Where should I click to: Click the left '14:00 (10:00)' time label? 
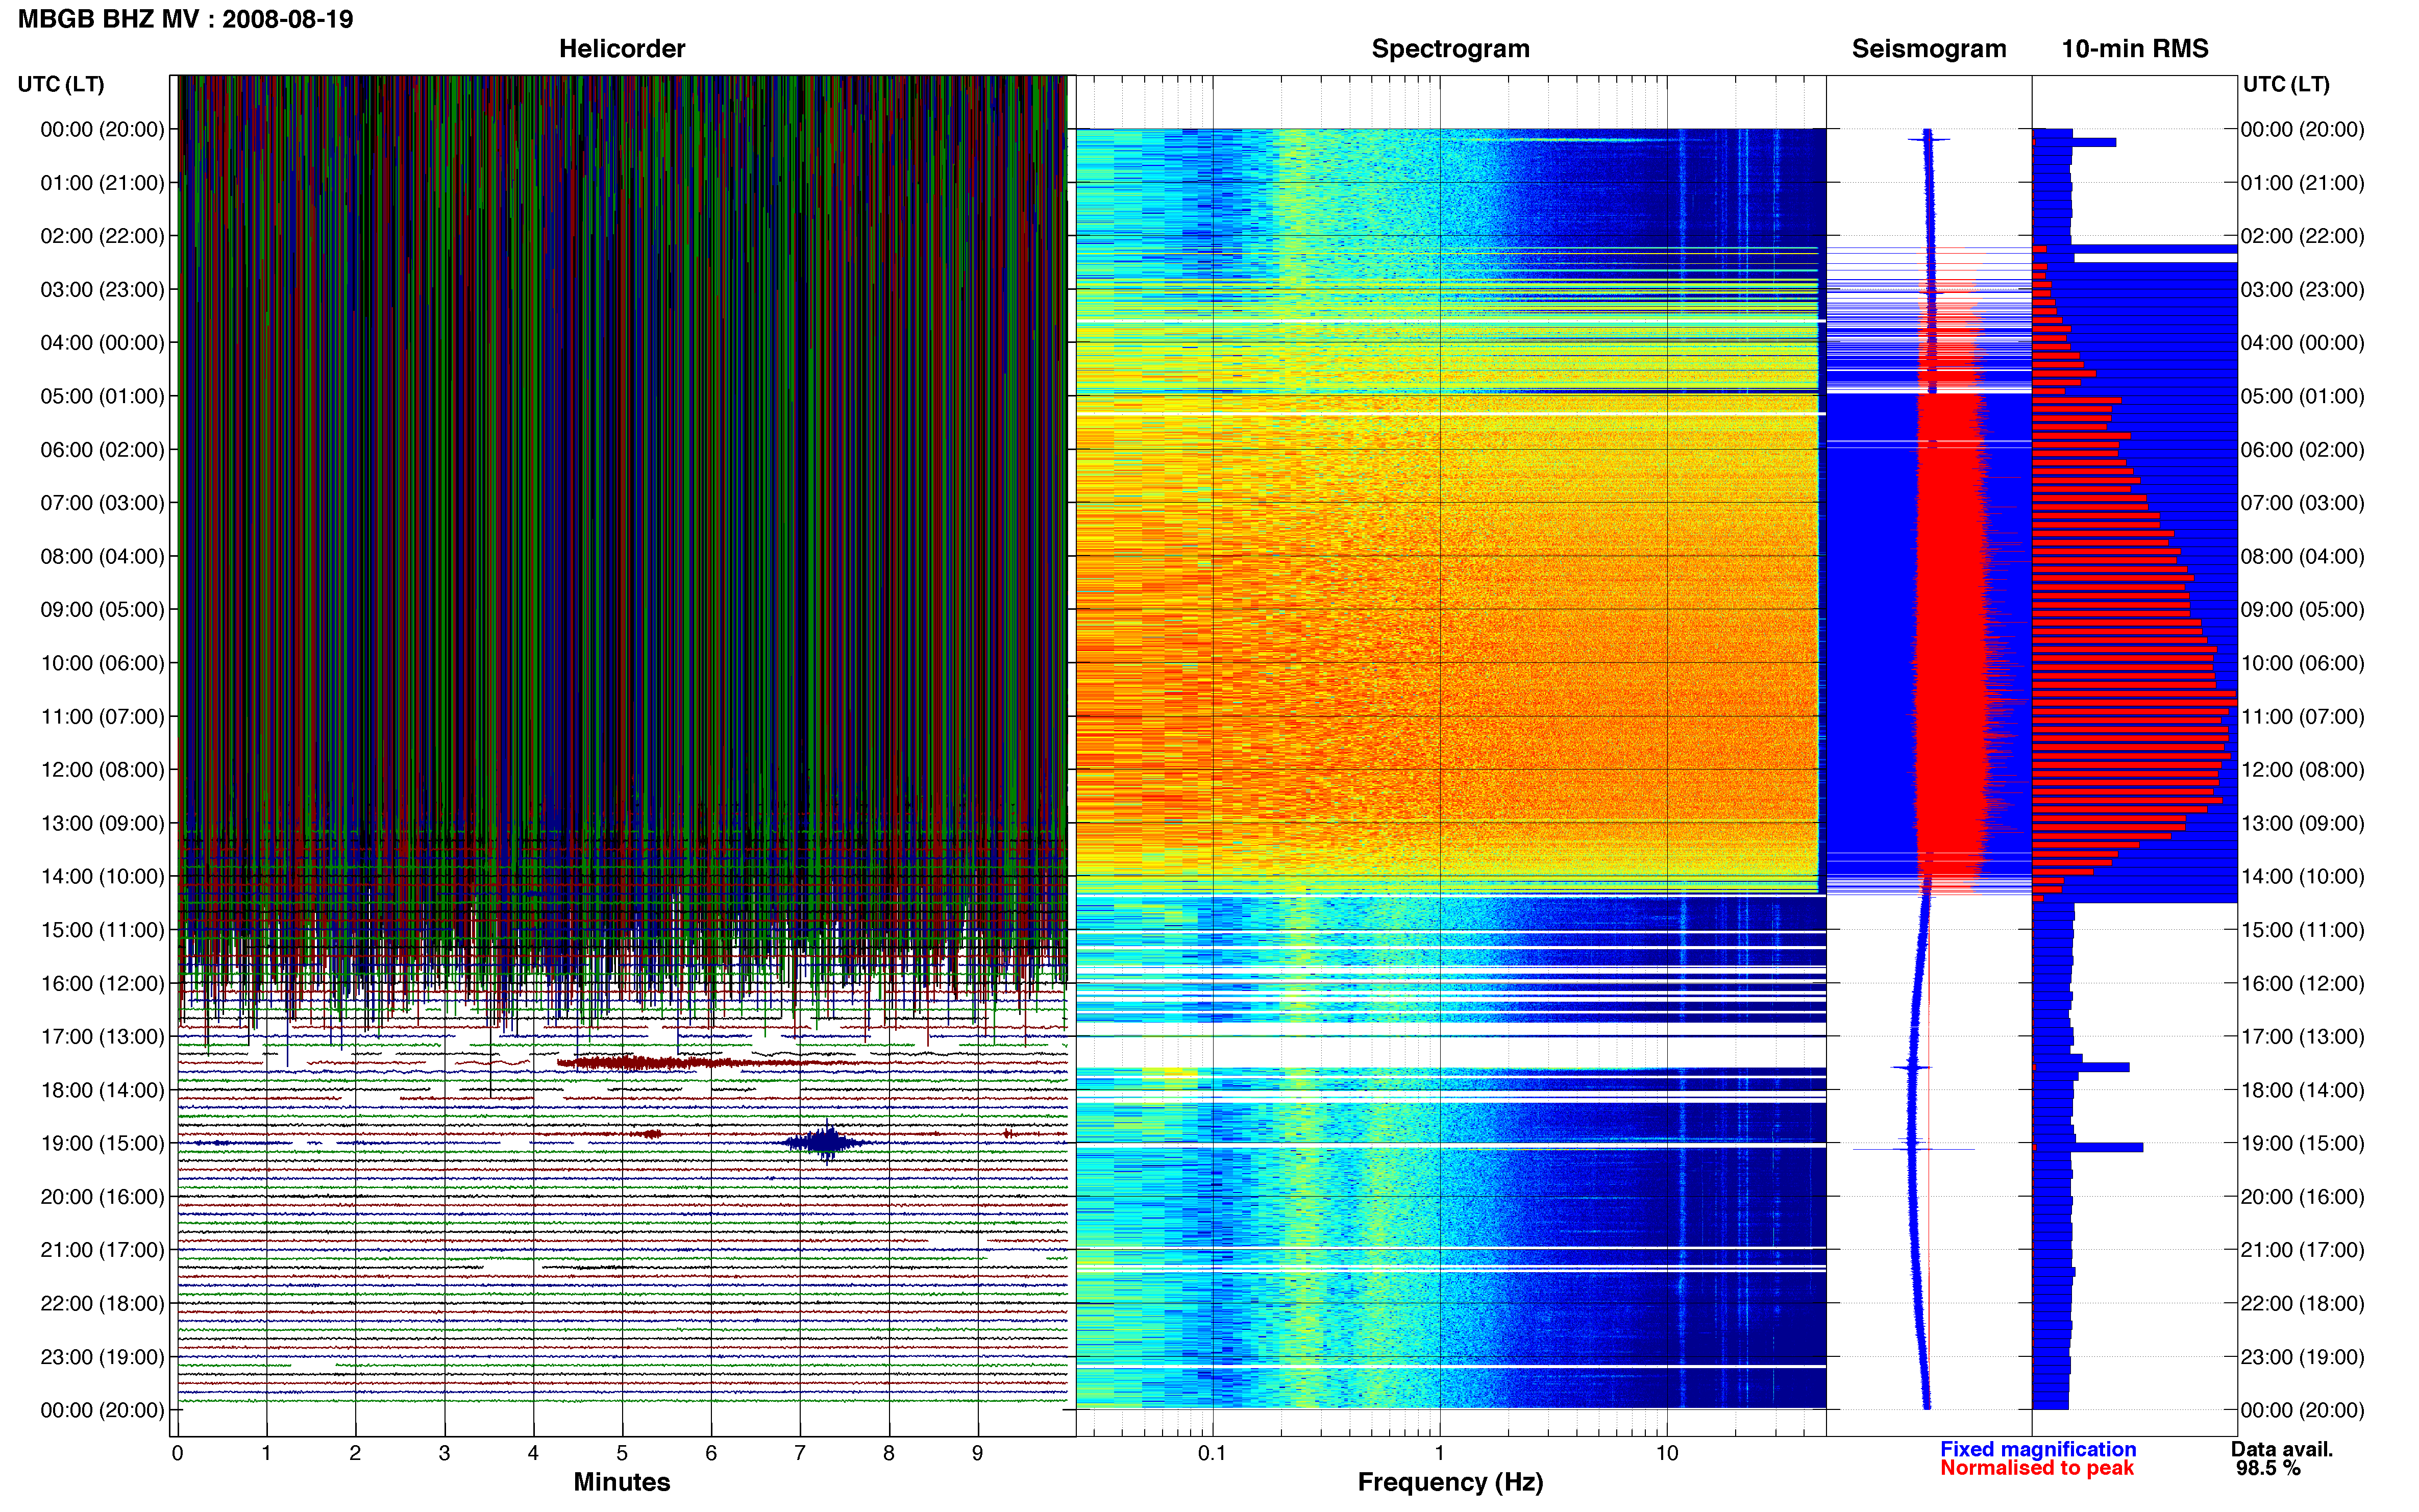click(102, 876)
